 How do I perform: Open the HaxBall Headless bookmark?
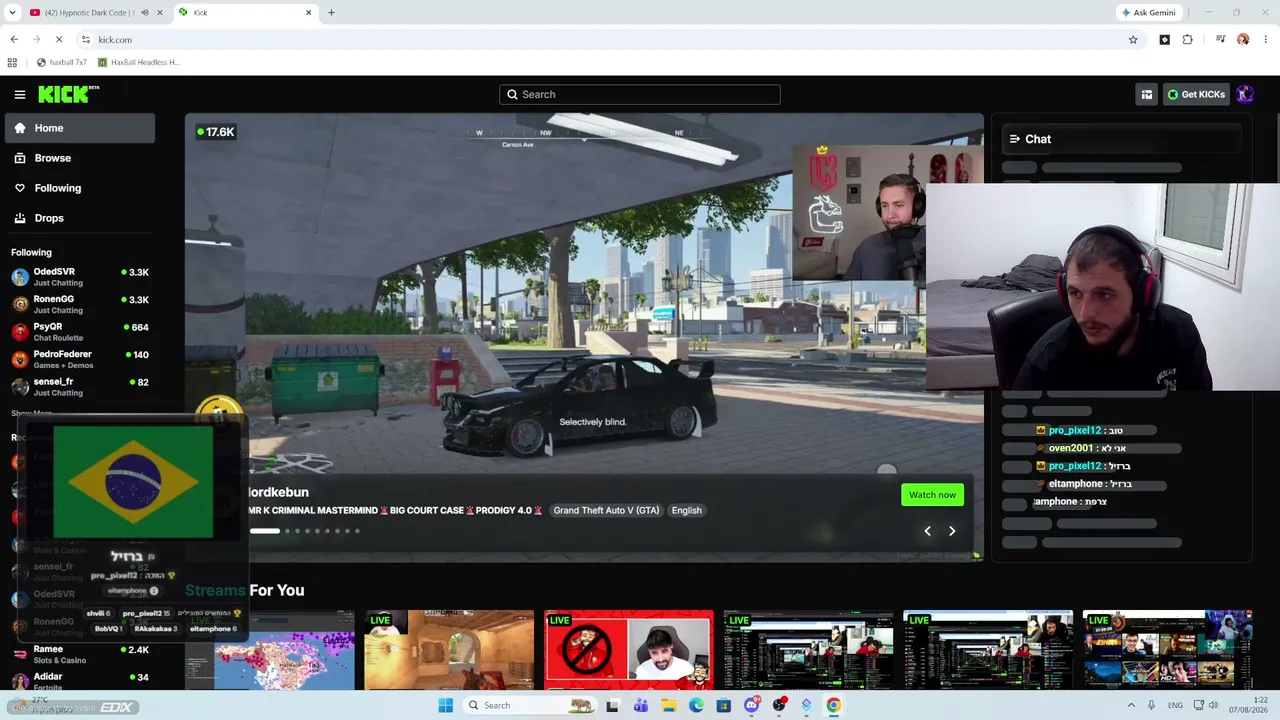[x=138, y=62]
